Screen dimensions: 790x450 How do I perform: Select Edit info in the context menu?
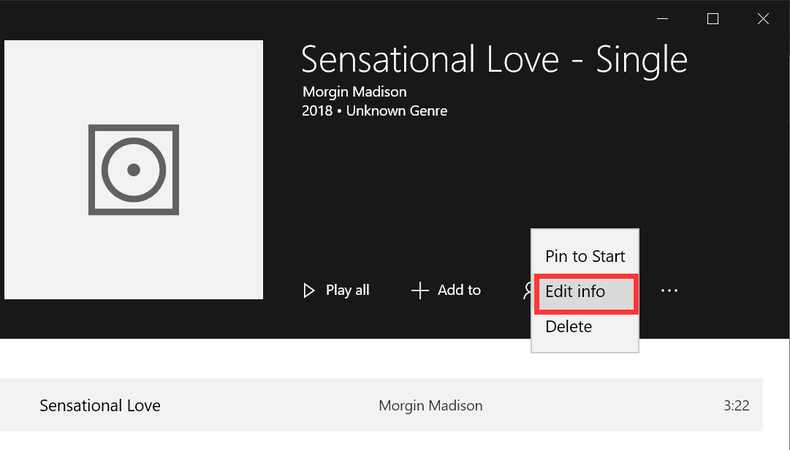tap(584, 292)
